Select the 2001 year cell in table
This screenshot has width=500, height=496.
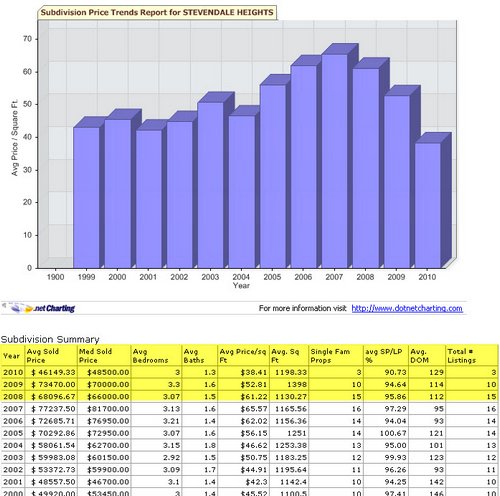click(x=12, y=482)
